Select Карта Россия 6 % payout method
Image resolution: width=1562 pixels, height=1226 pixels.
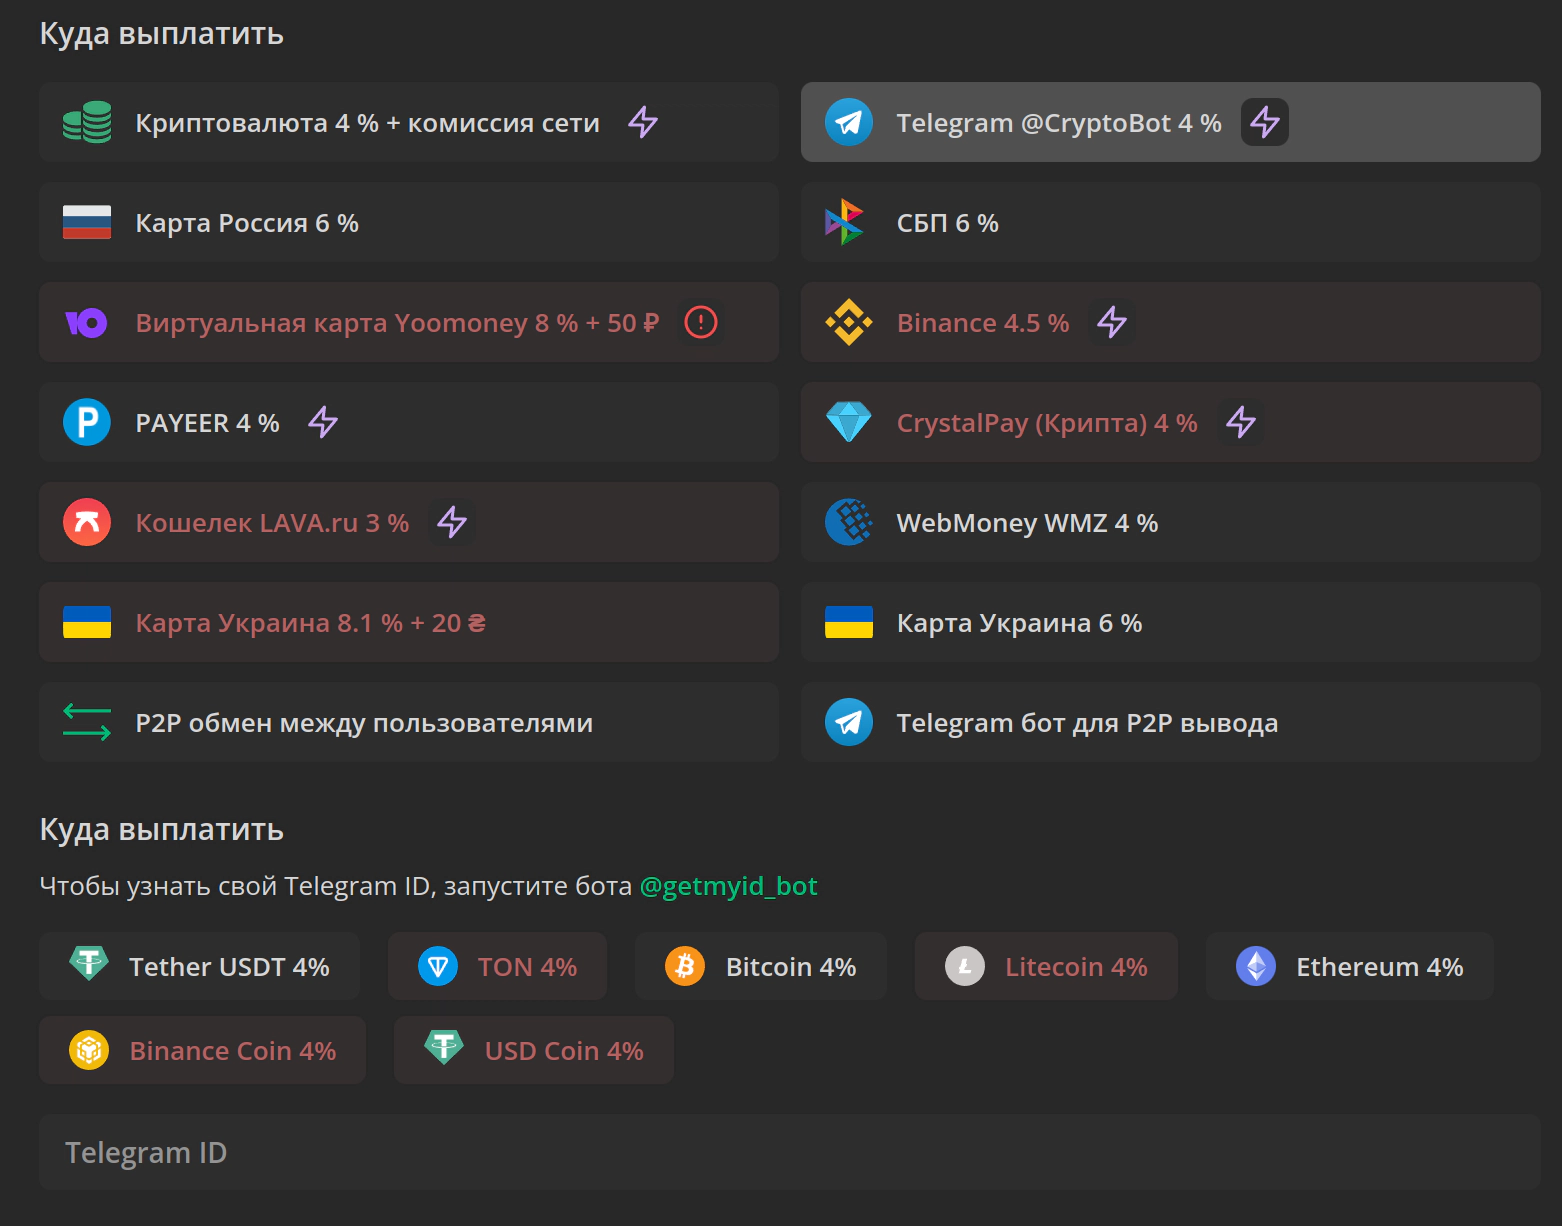click(x=408, y=222)
